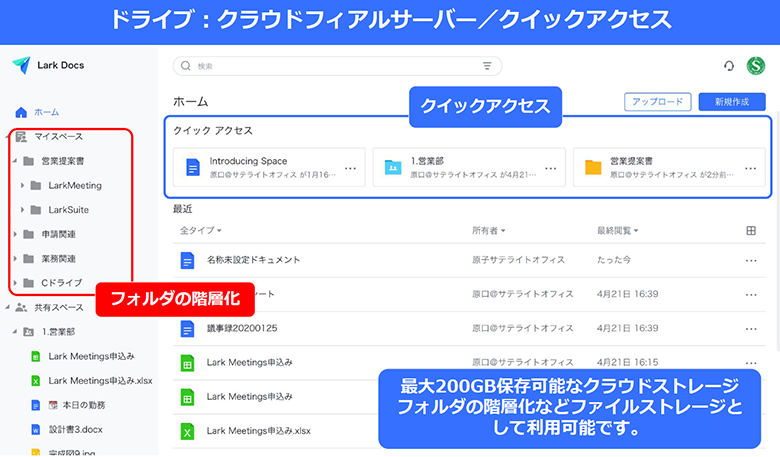Screen dimensions: 780x457
Task: Select Cドライブ folder in sidebar
Action: pyautogui.click(x=62, y=283)
